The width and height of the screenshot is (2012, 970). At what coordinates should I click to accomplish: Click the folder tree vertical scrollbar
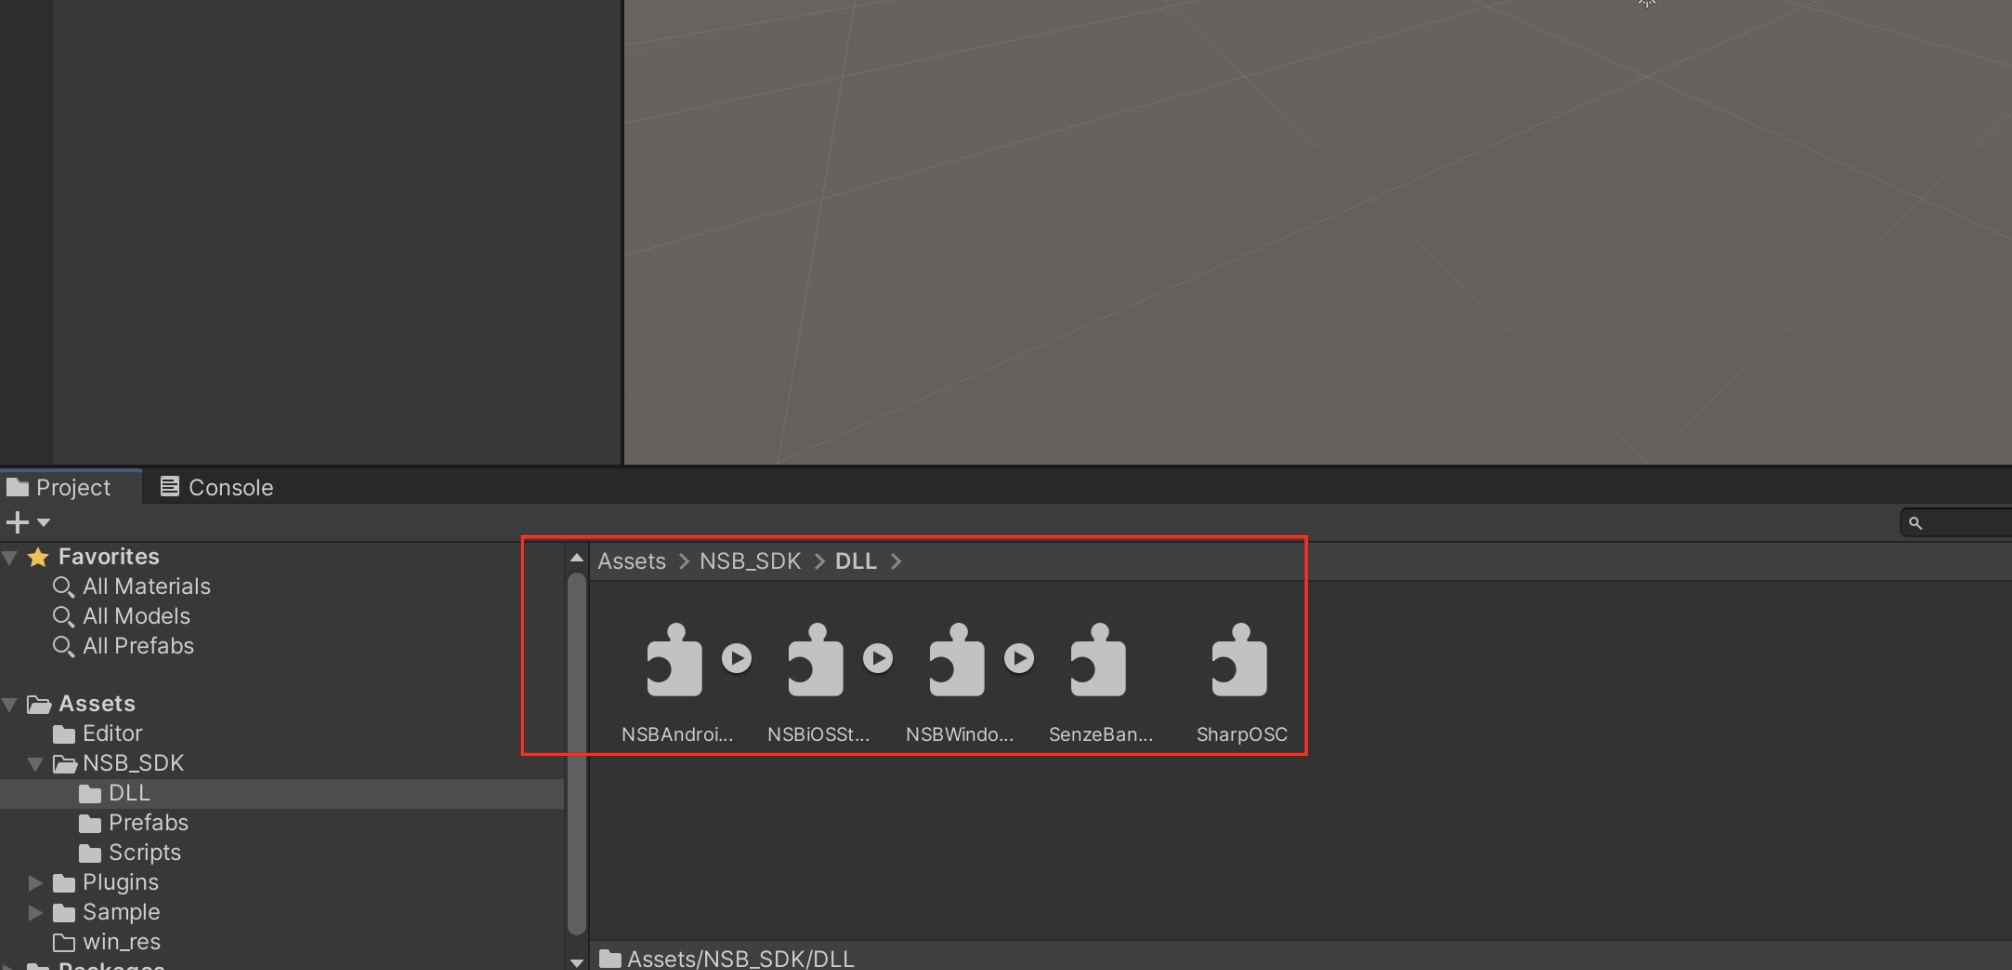click(x=576, y=750)
